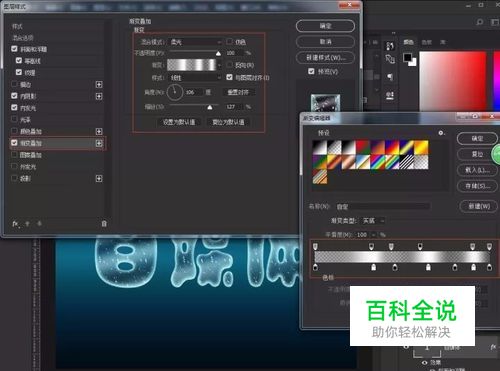Click 复位为默认值 button
This screenshot has height=371, width=500.
[228, 122]
